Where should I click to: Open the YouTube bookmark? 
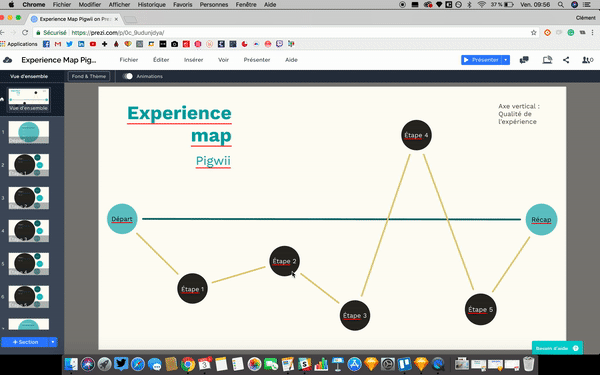[x=93, y=44]
